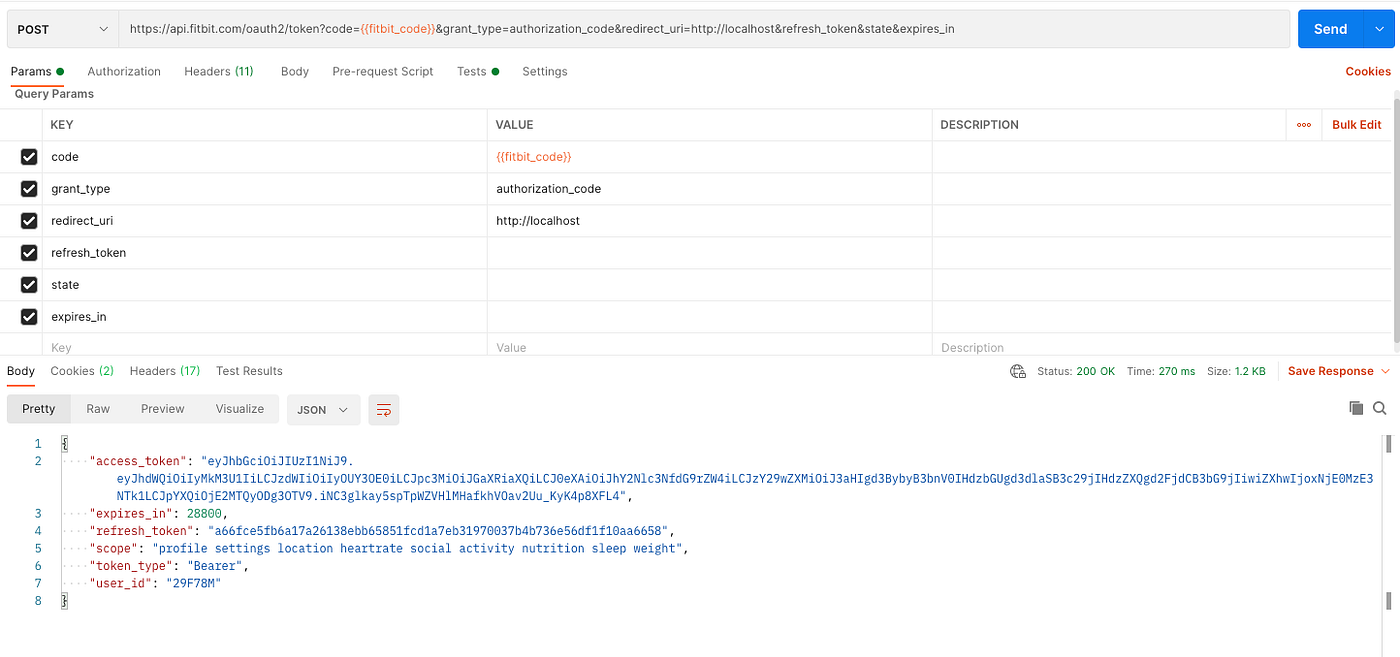The height and width of the screenshot is (657, 1400).
Task: Open the Headers (17) response tab
Action: (164, 370)
